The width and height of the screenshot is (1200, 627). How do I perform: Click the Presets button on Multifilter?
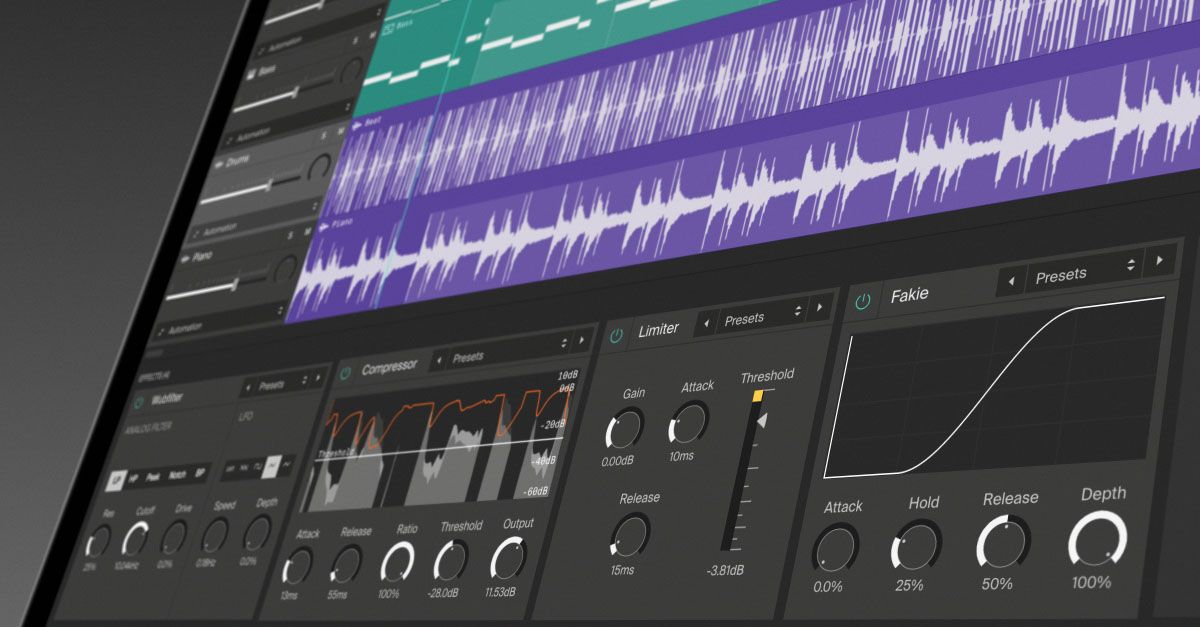[x=271, y=385]
